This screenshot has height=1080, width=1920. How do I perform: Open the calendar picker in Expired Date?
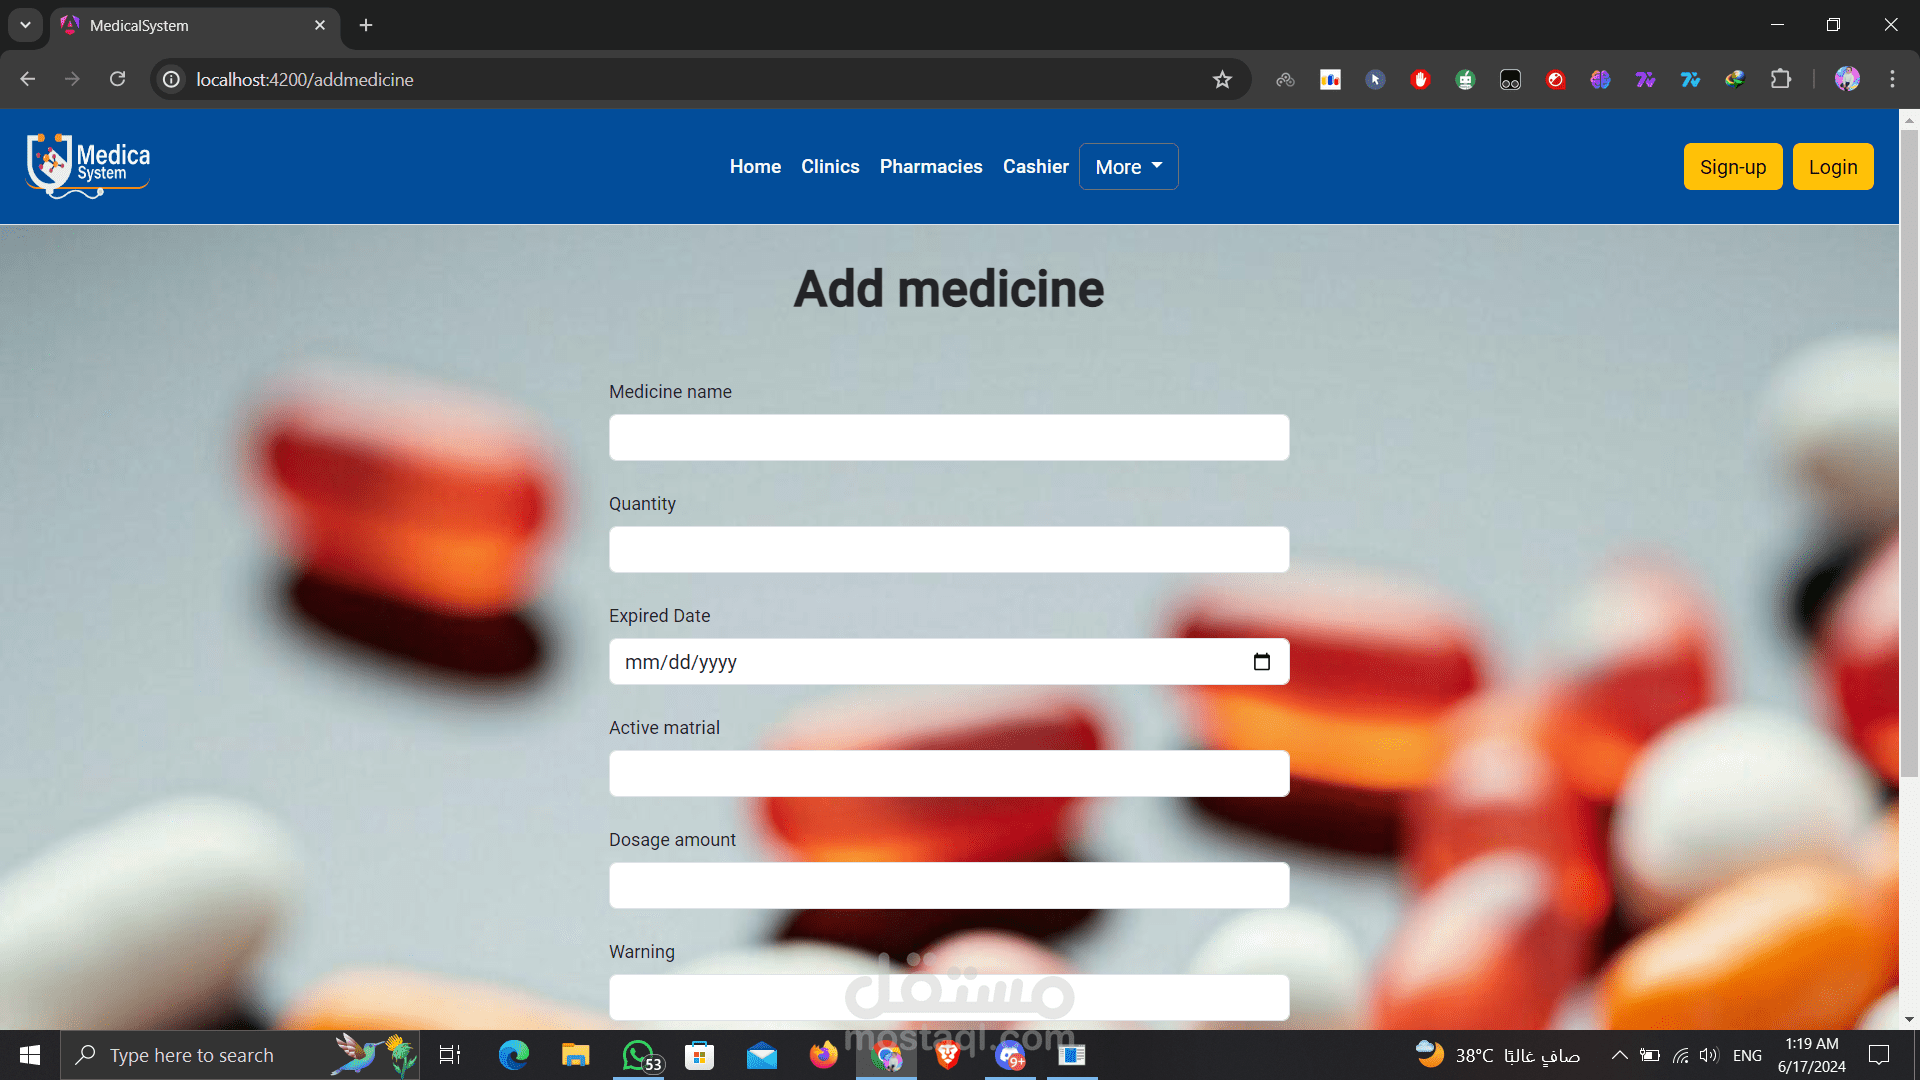(x=1261, y=662)
